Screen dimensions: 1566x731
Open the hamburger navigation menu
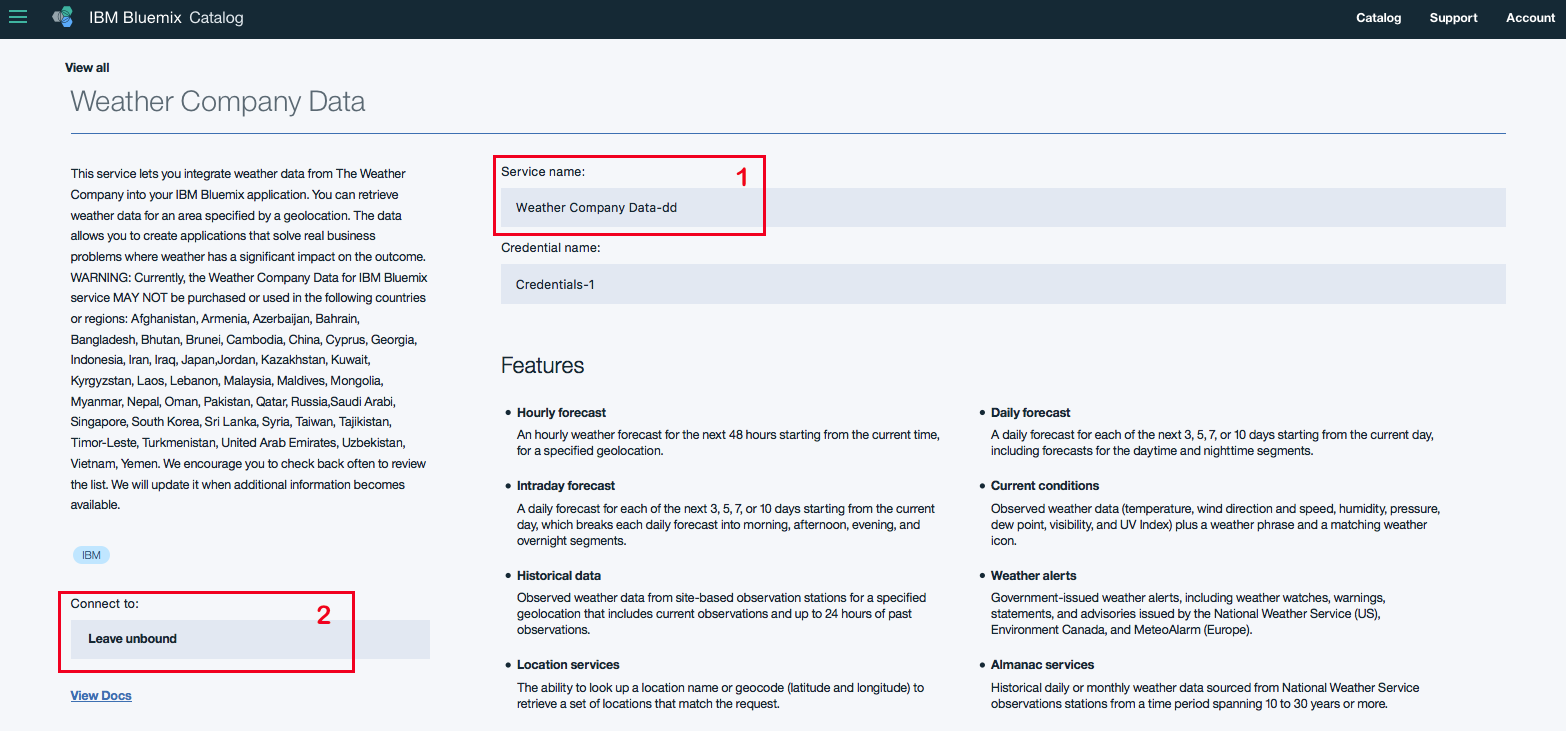(x=18, y=17)
